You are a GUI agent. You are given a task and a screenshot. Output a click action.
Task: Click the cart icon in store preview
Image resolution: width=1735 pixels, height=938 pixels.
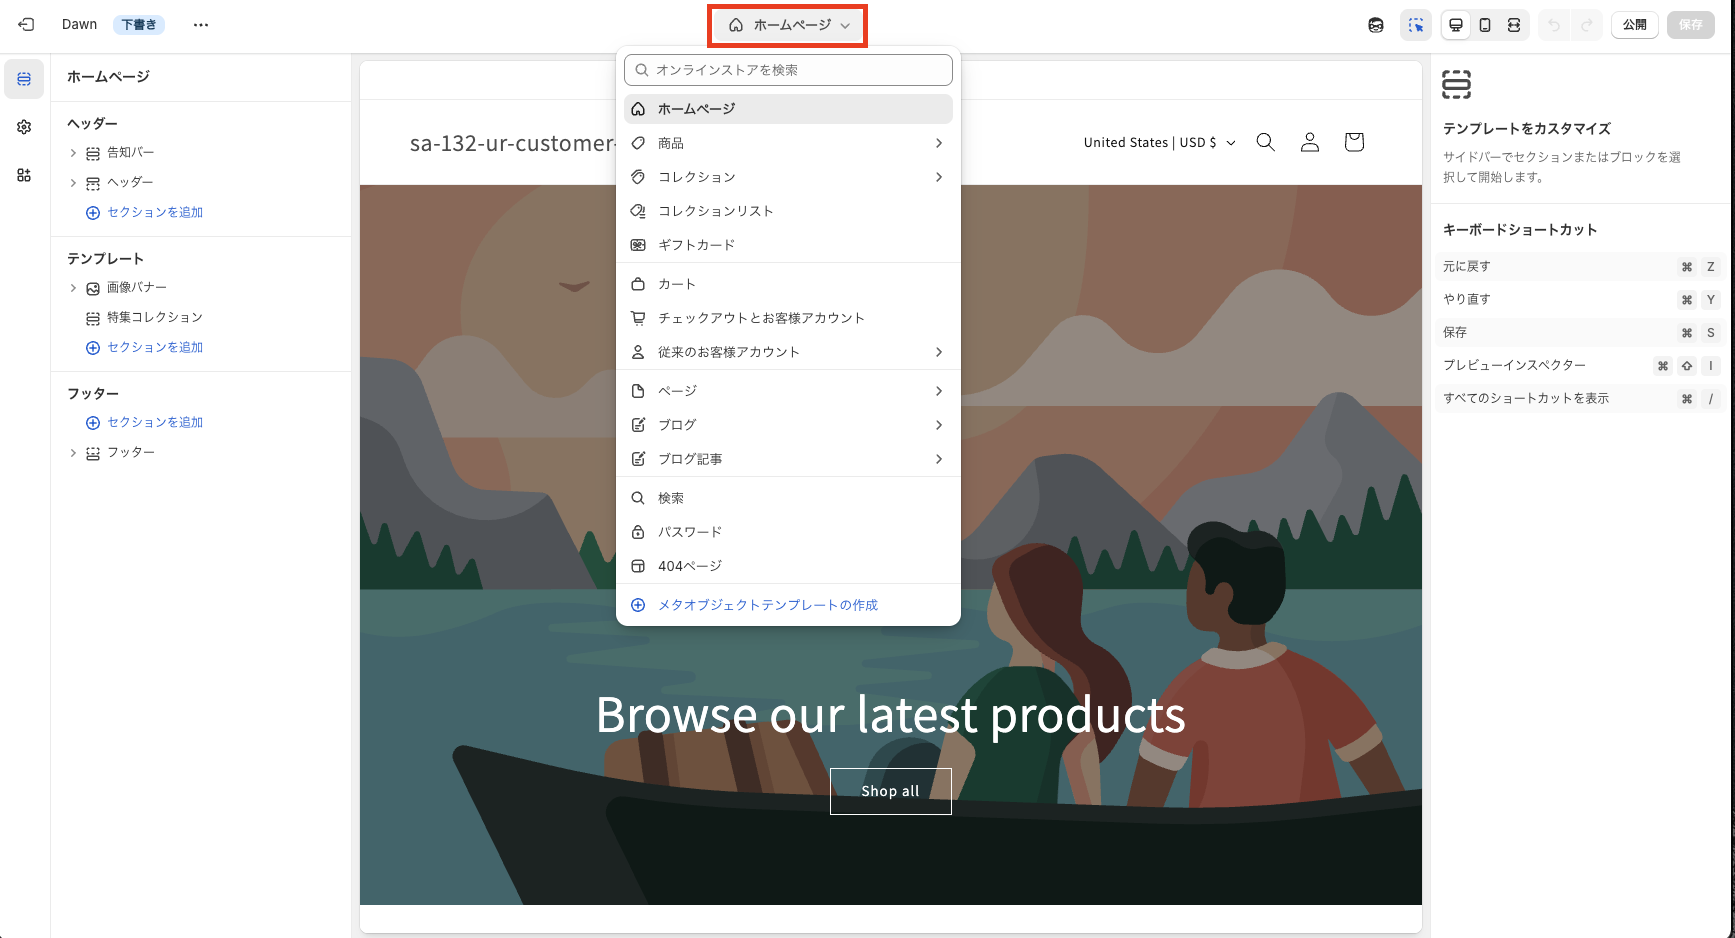[x=1354, y=142]
